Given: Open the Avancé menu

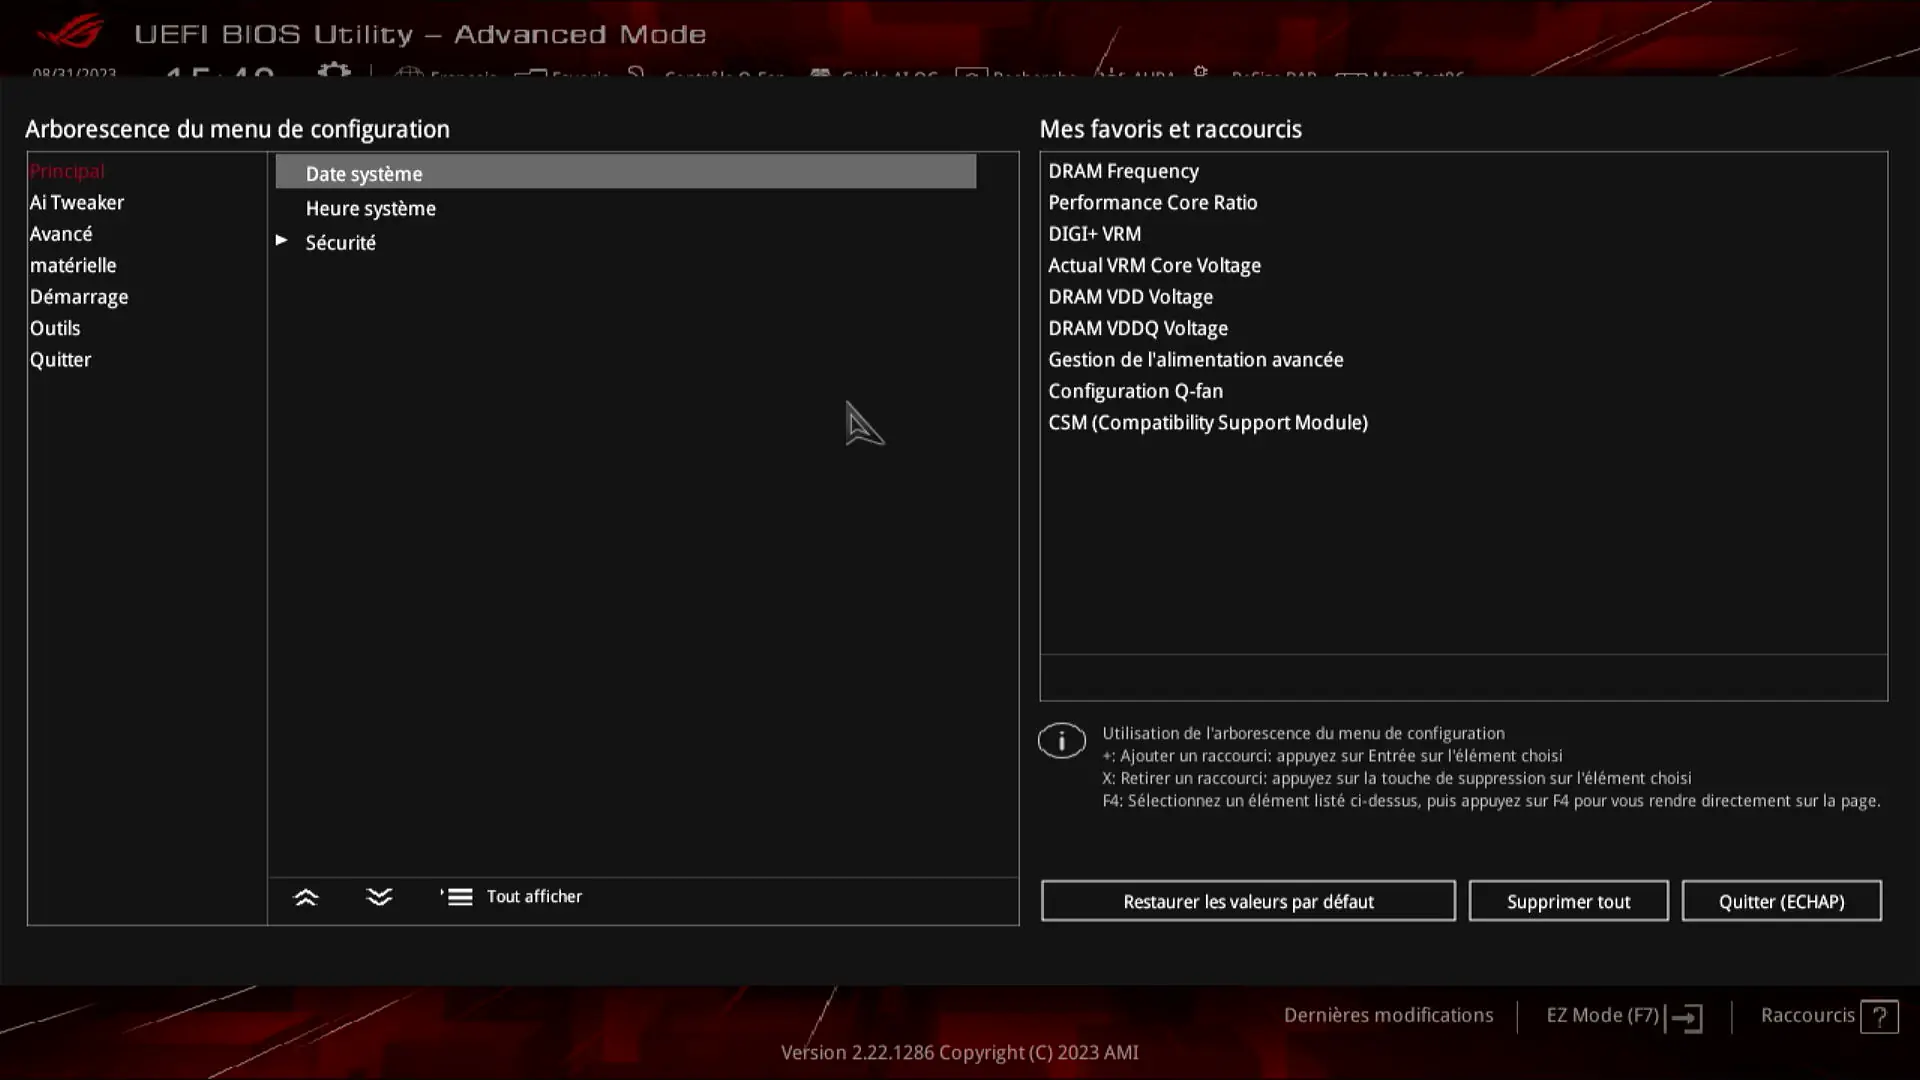Looking at the screenshot, I should click(x=61, y=234).
